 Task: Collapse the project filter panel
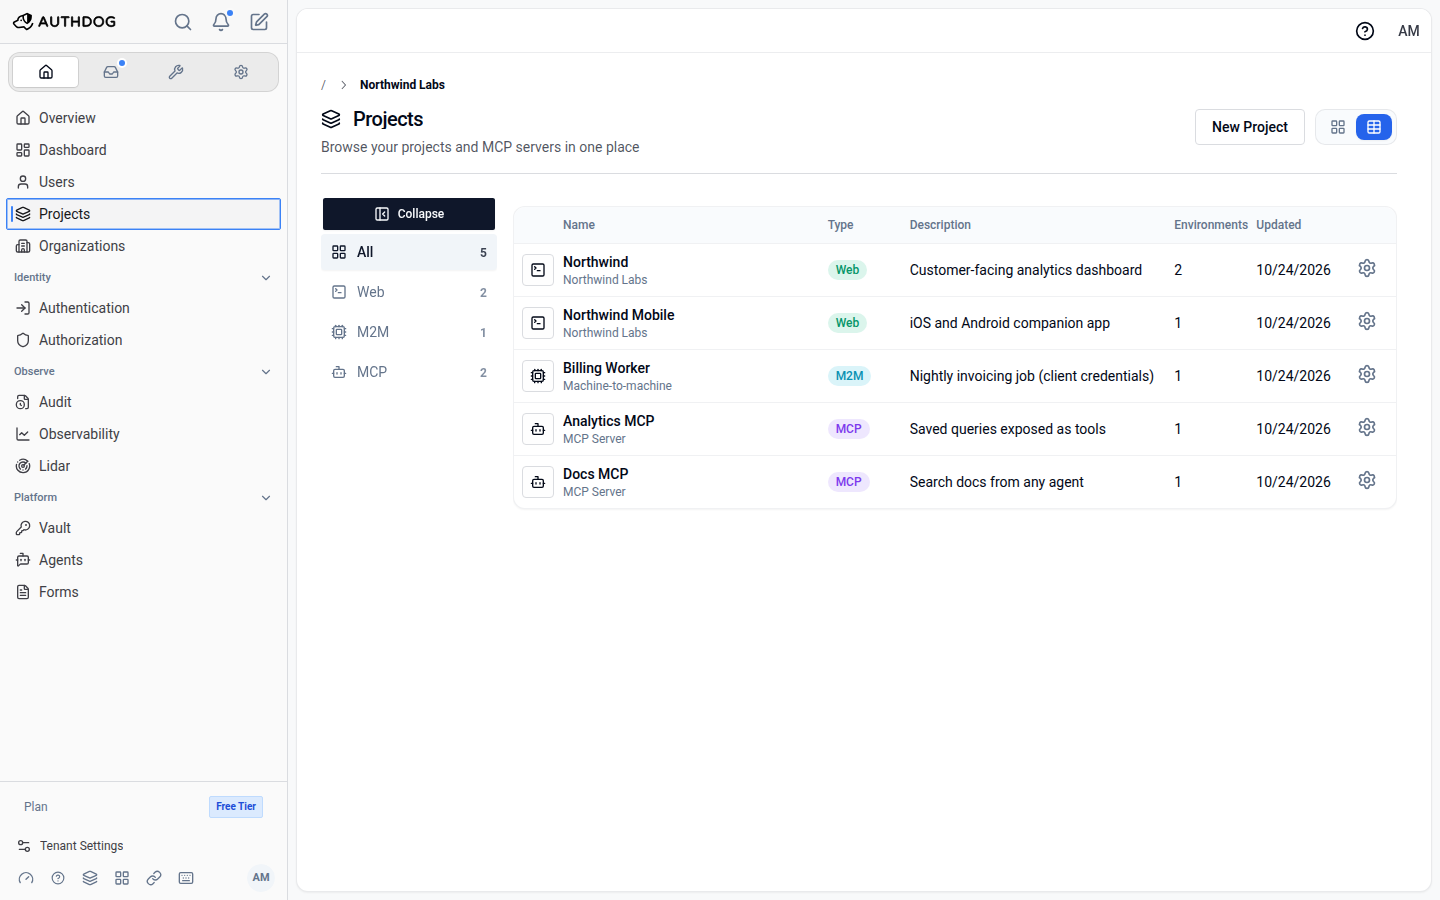tap(409, 214)
